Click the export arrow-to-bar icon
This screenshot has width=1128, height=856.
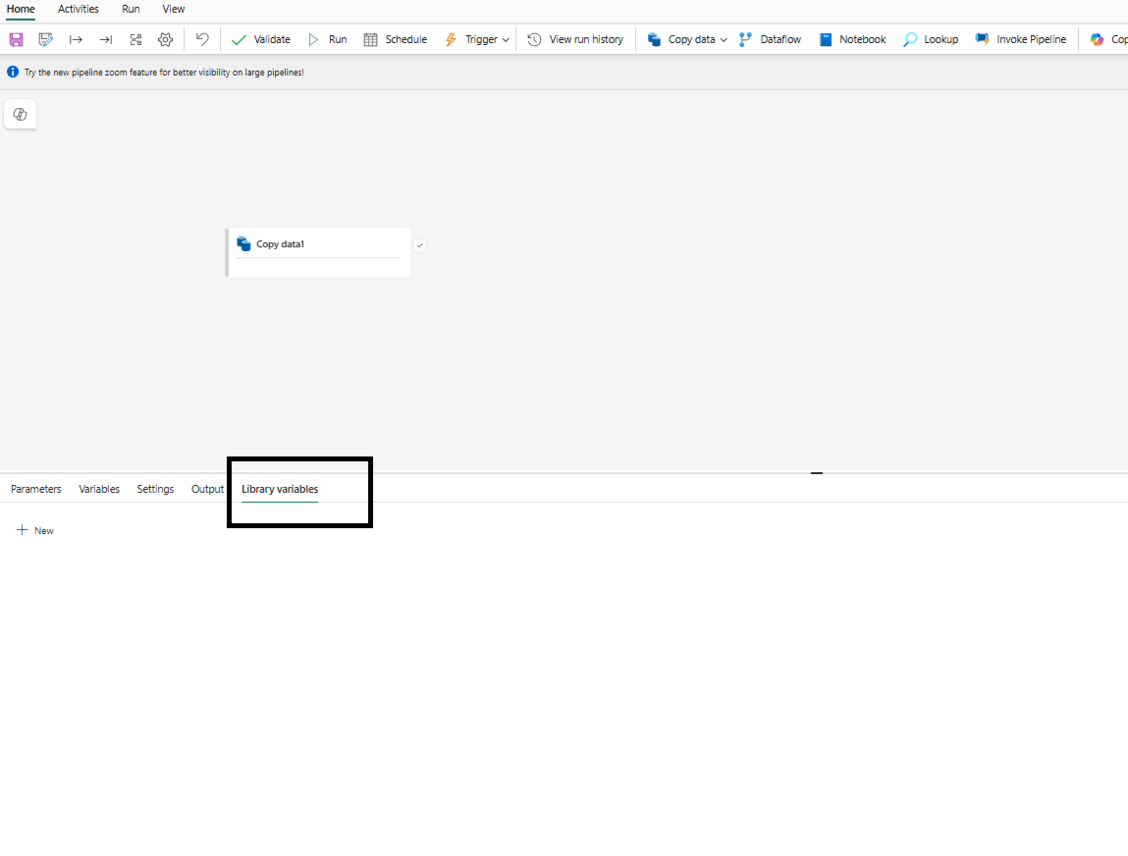pos(106,40)
